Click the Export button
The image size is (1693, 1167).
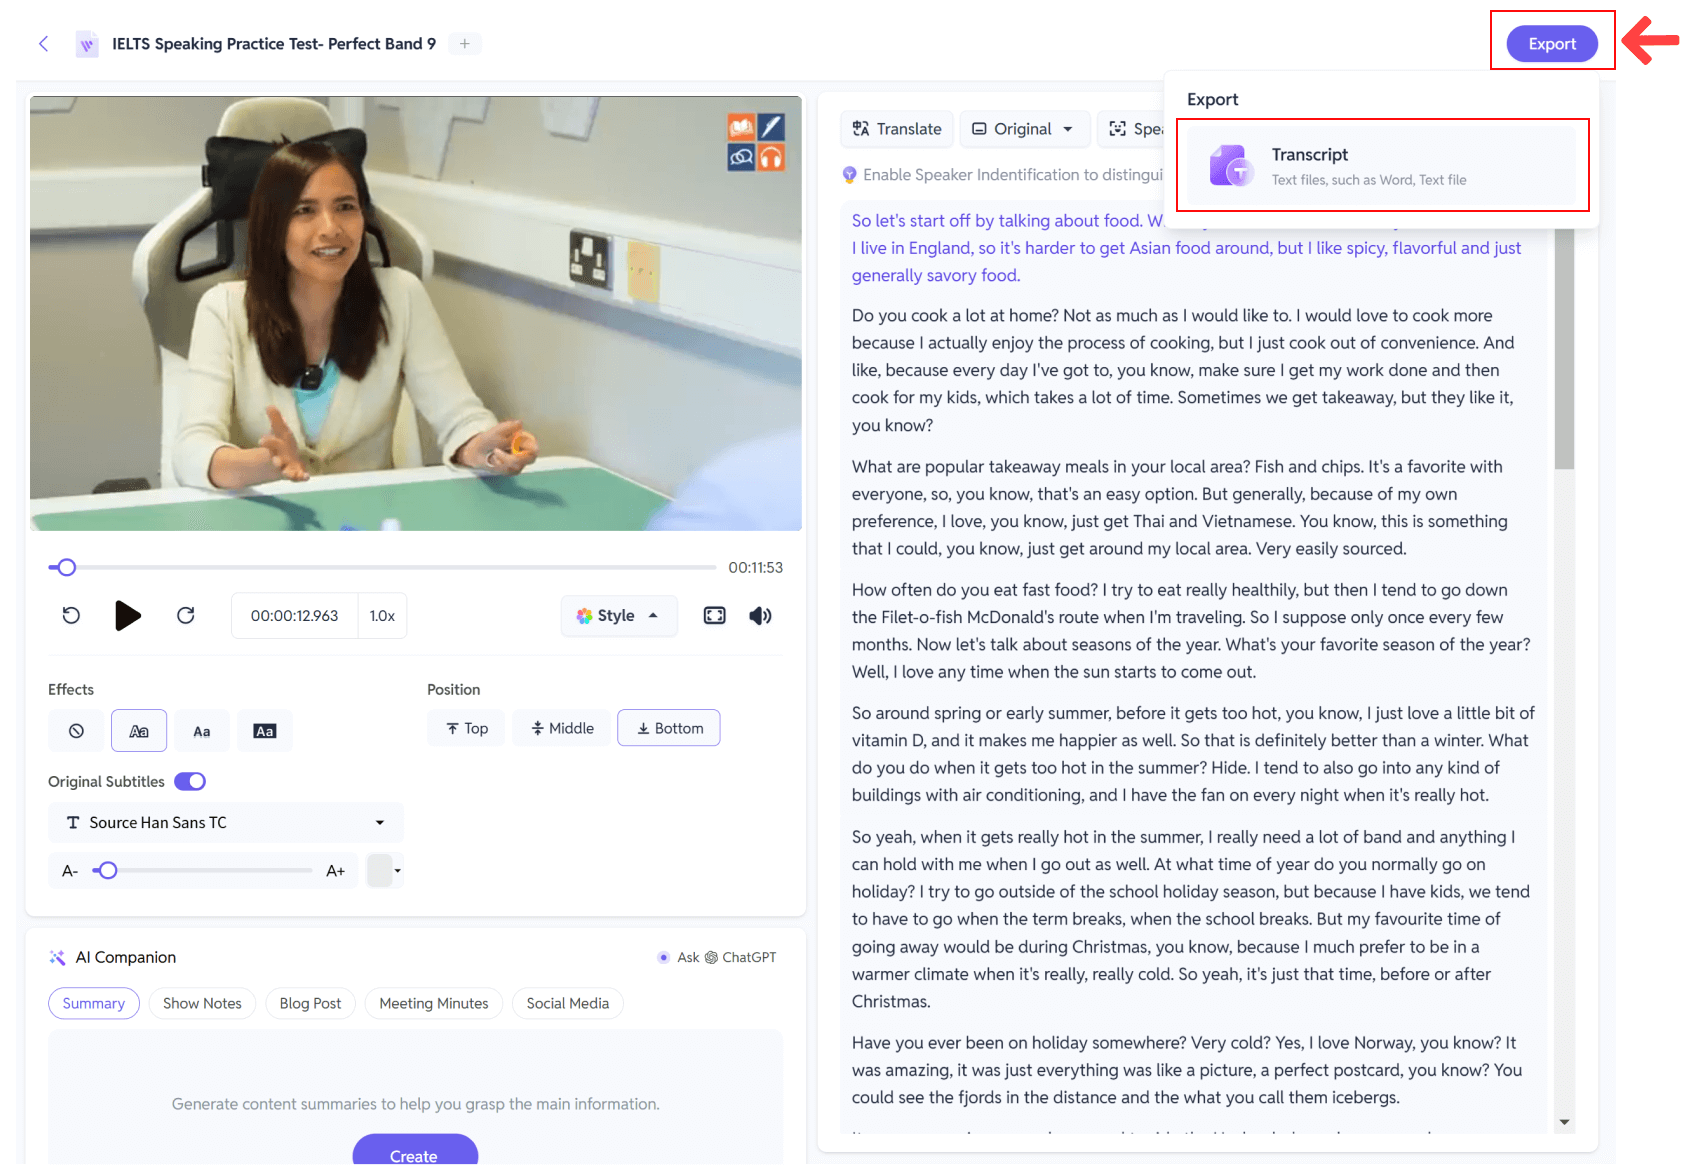pyautogui.click(x=1552, y=44)
